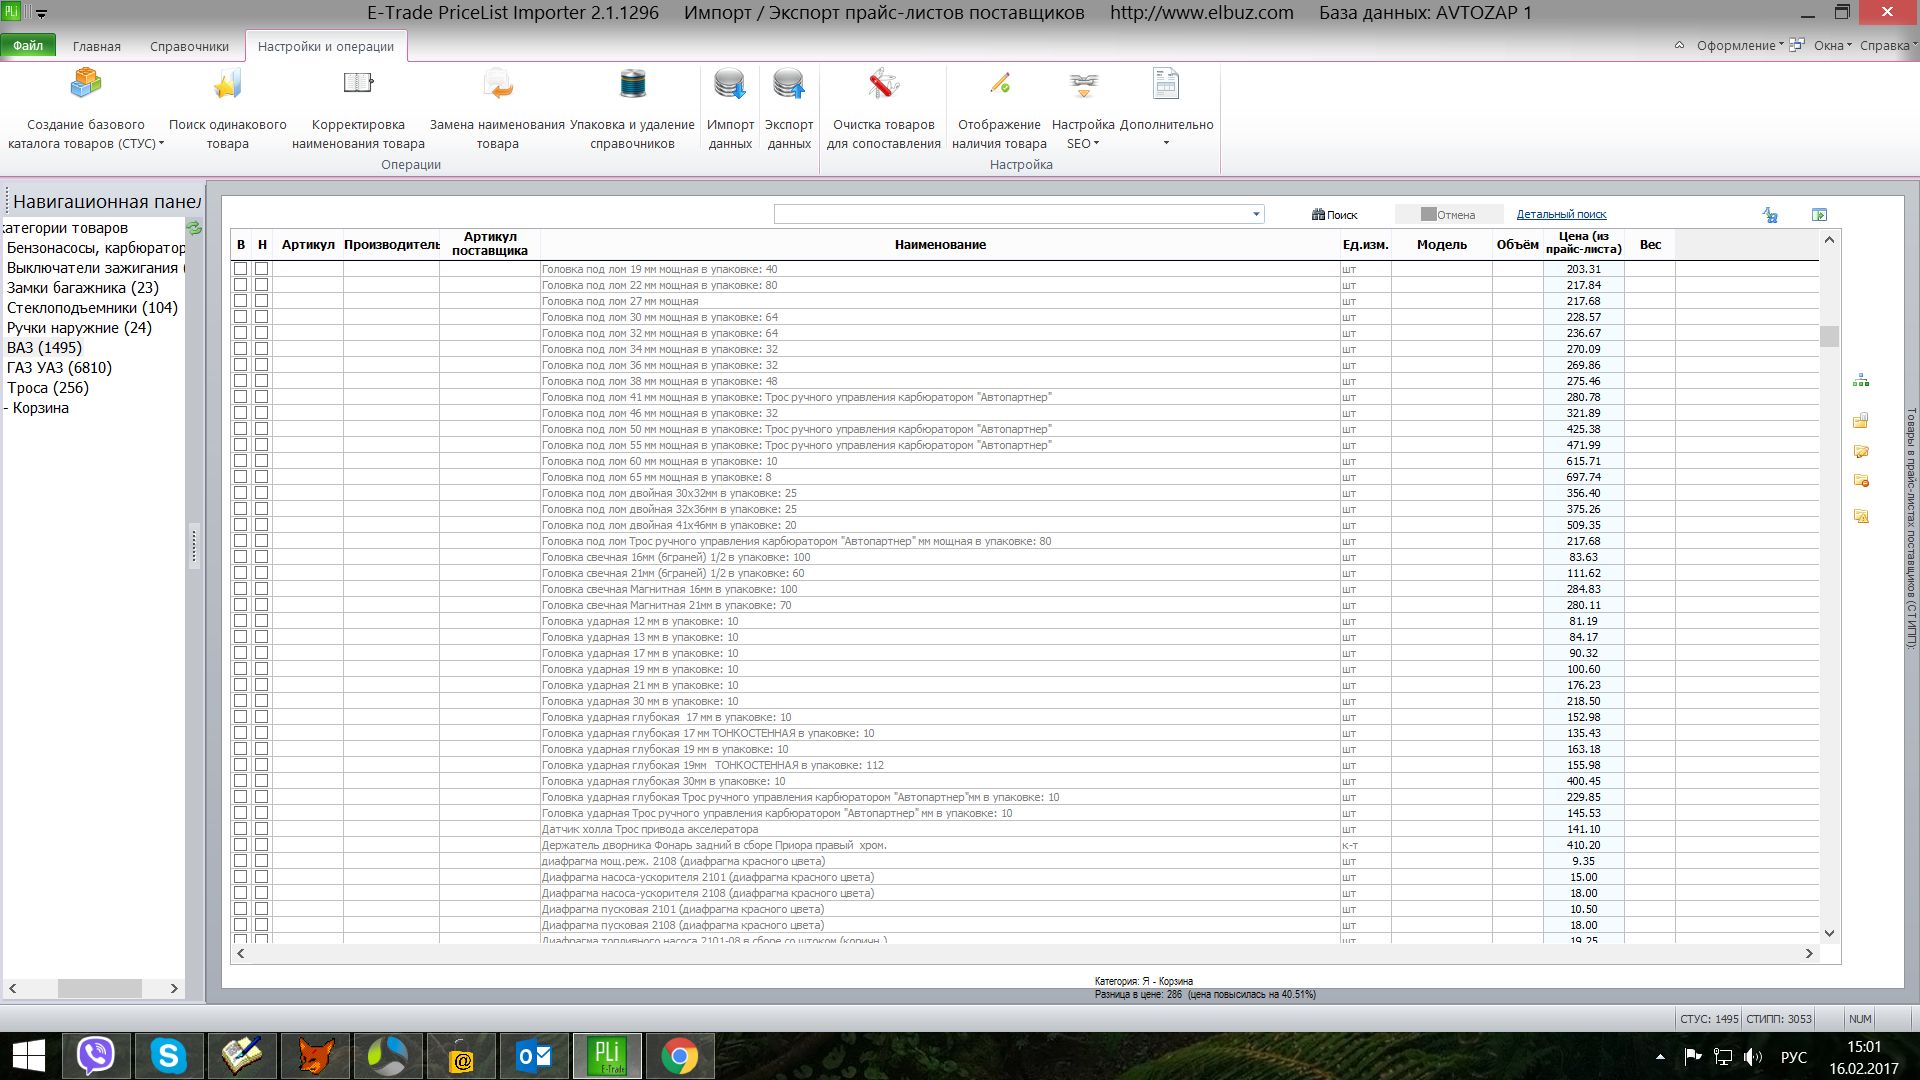Image resolution: width=1920 pixels, height=1080 pixels.
Task: Click the РУС language indicator
Action: click(1794, 1057)
